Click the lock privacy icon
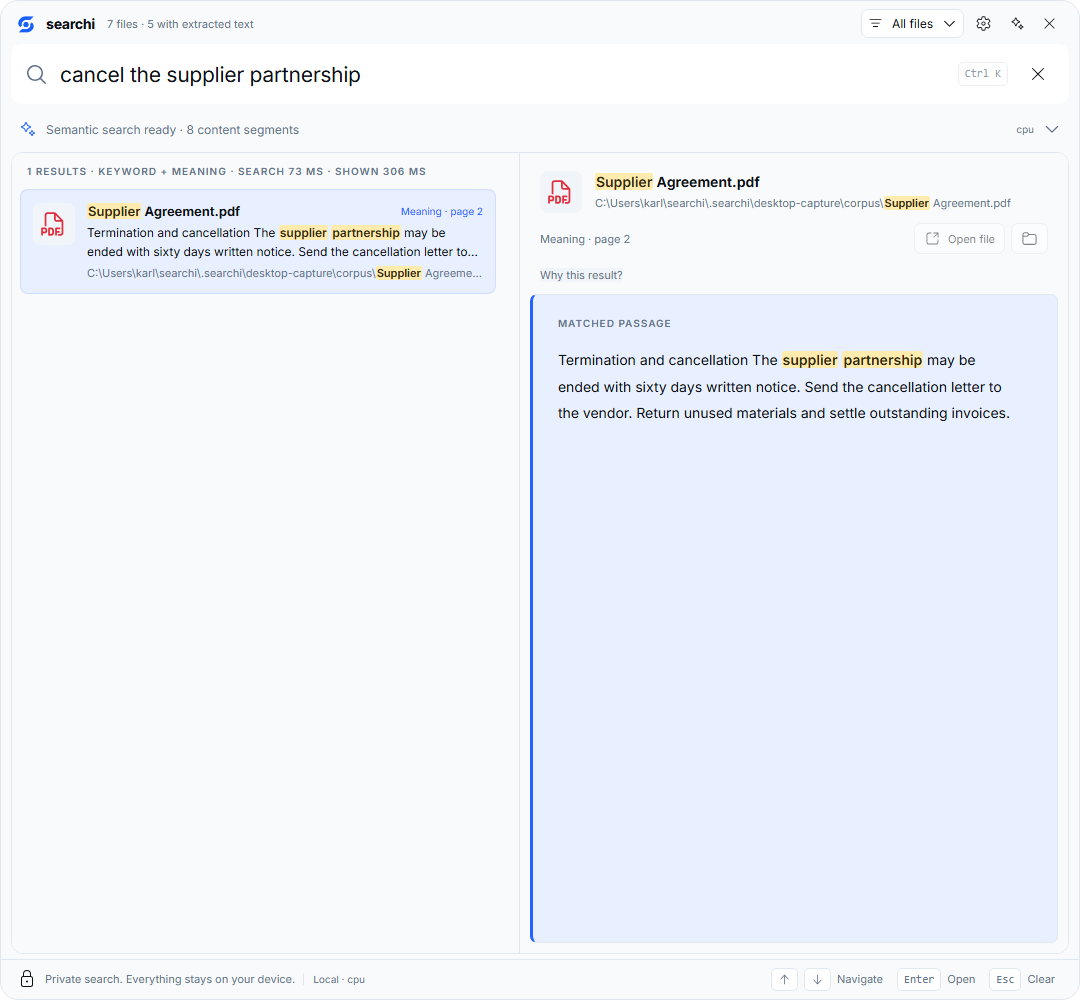This screenshot has width=1080, height=1000. coord(27,979)
